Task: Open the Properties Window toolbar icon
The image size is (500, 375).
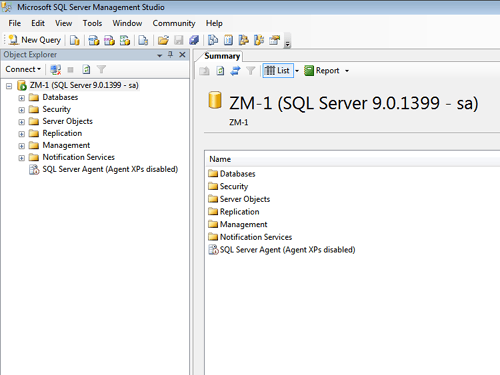Action: (275, 40)
